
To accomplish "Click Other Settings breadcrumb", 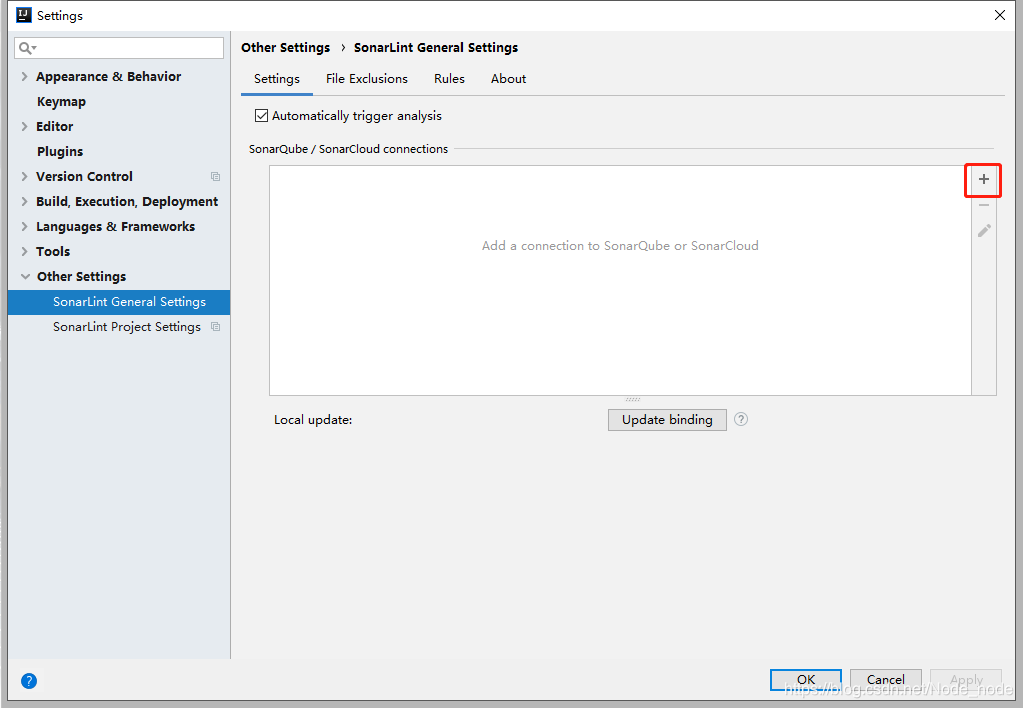I will point(286,48).
